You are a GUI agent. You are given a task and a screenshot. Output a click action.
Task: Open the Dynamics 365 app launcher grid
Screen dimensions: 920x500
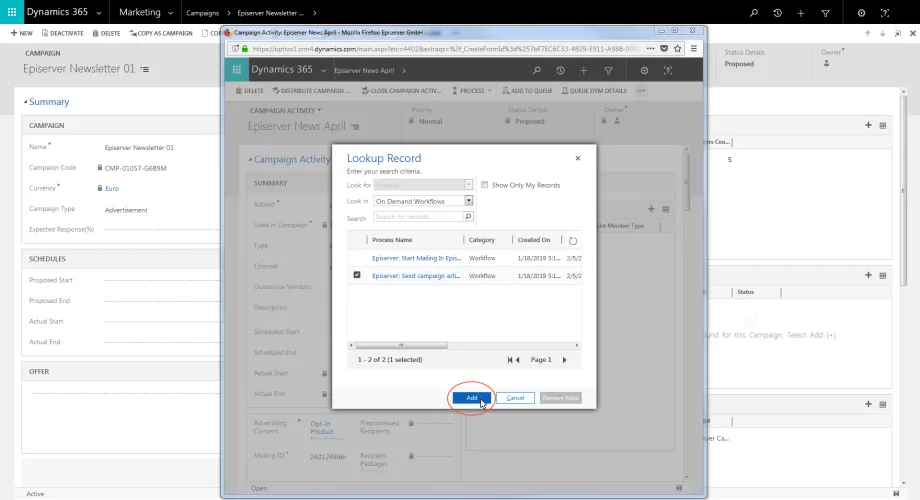pyautogui.click(x=12, y=12)
